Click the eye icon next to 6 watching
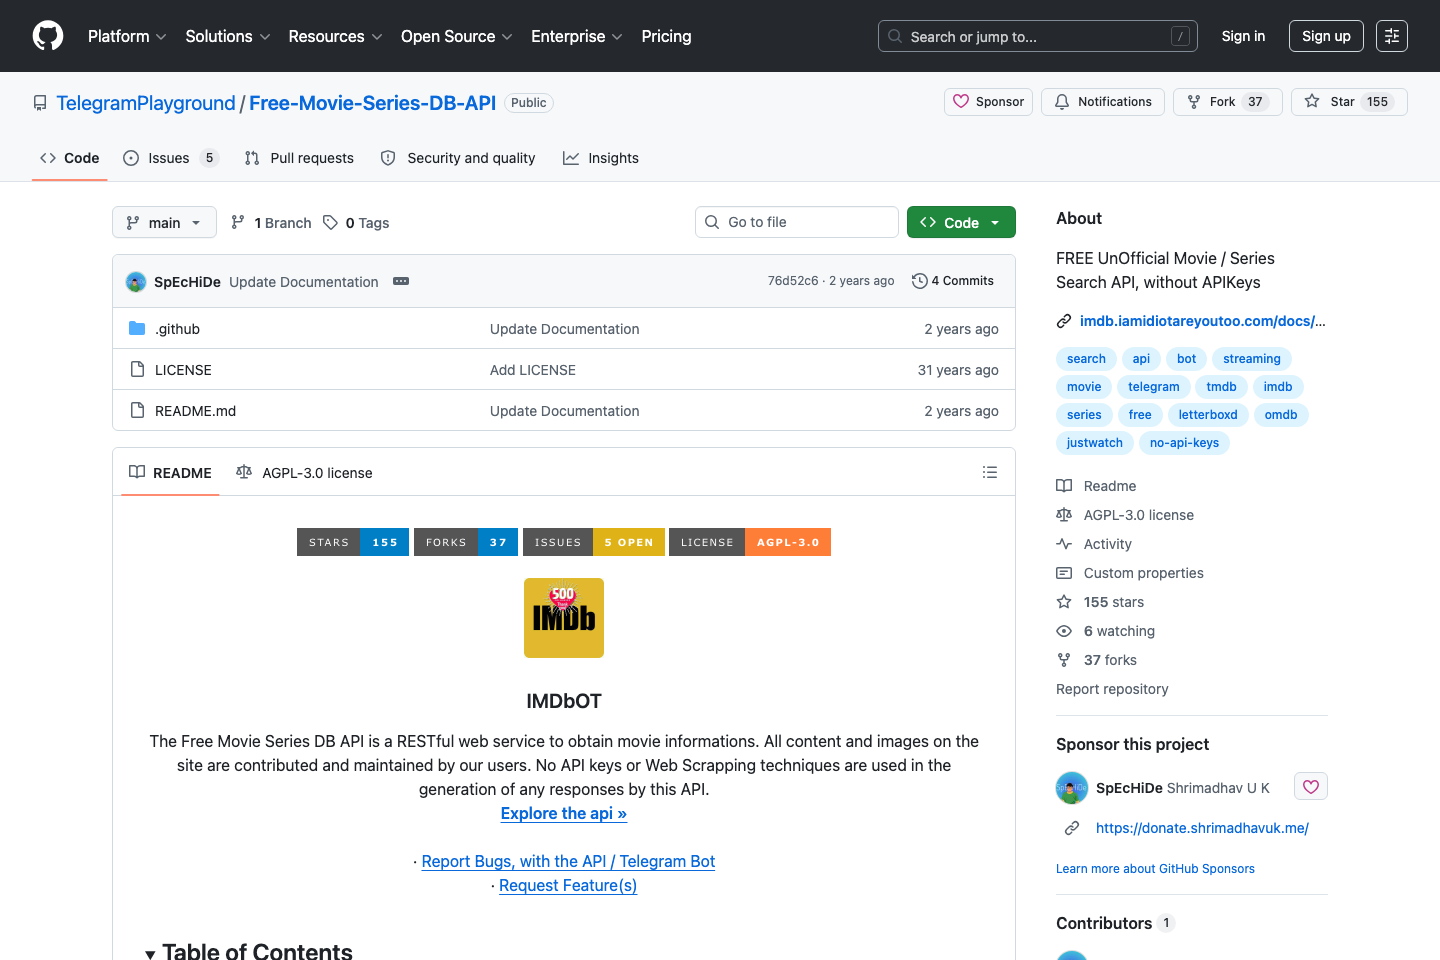 pos(1063,630)
